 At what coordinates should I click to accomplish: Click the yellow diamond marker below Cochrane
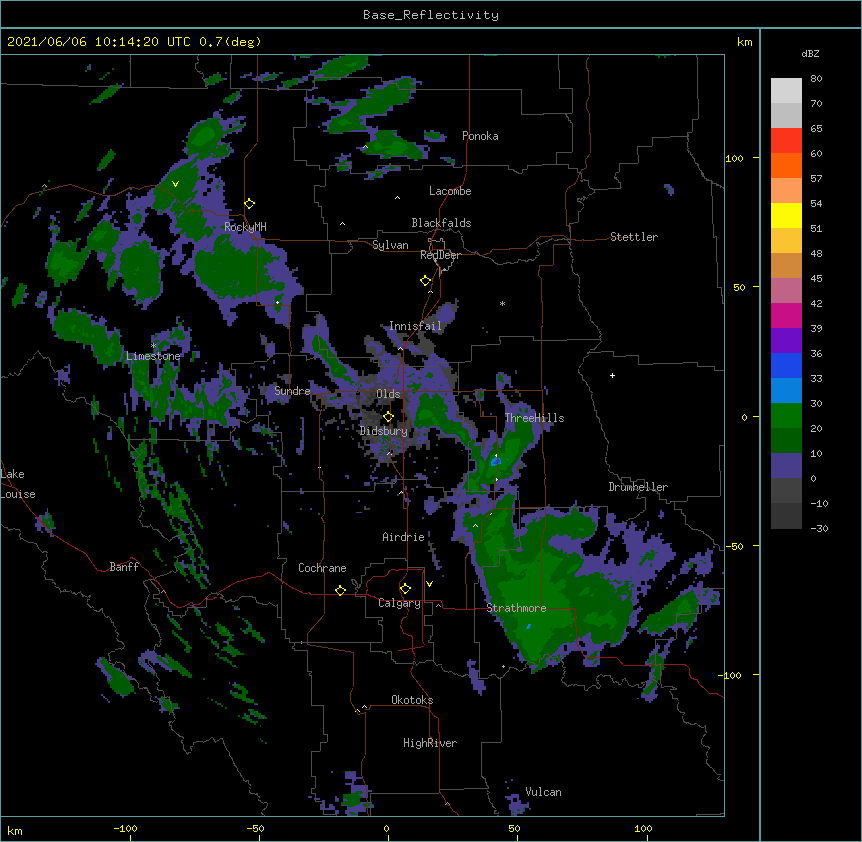tap(340, 590)
